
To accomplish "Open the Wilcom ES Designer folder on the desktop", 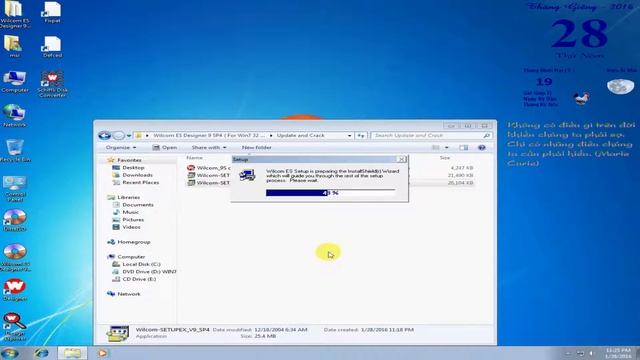I will click(15, 15).
